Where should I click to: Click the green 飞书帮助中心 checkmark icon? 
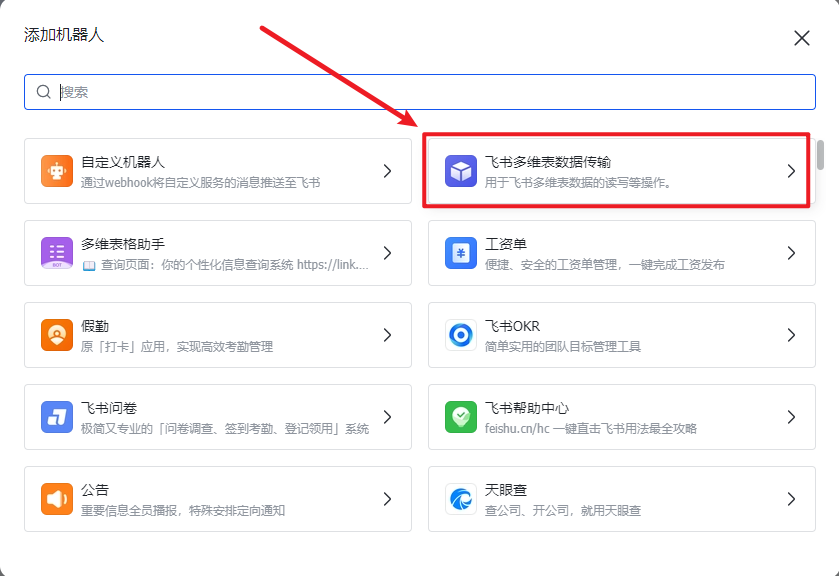coord(461,417)
